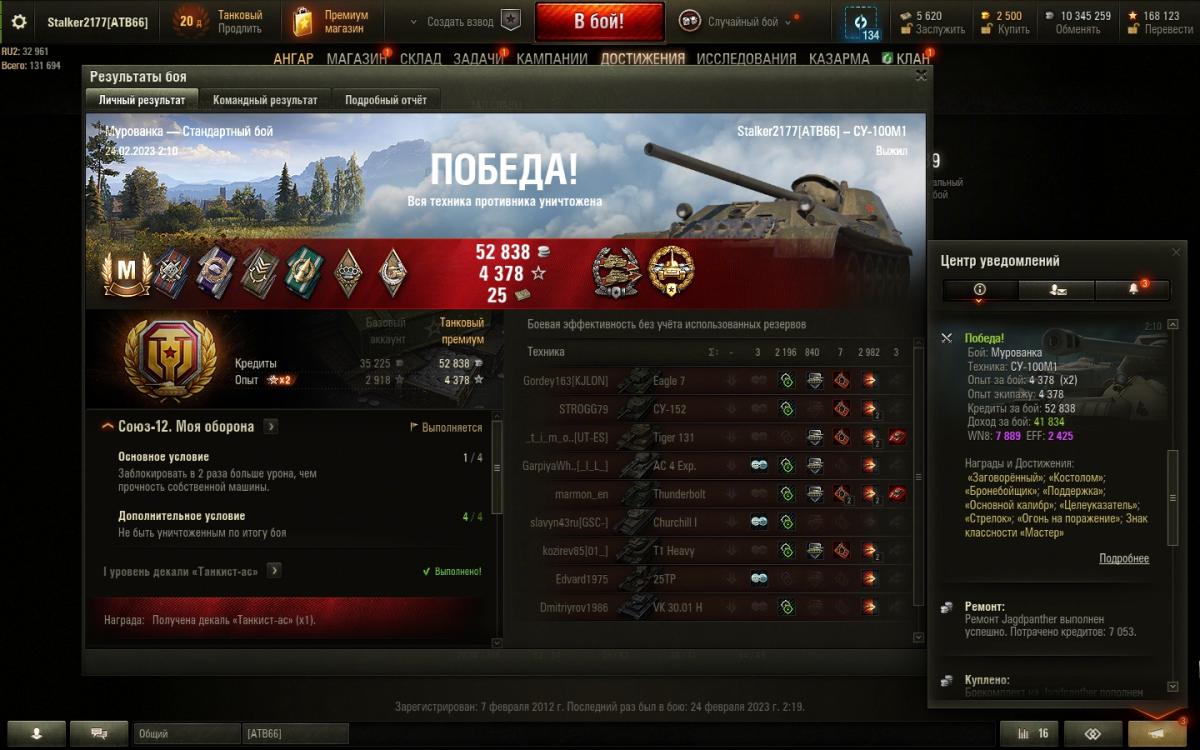Open the Создать взвод dropdown arrow
Viewport: 1200px width, 750px height.
[416, 21]
